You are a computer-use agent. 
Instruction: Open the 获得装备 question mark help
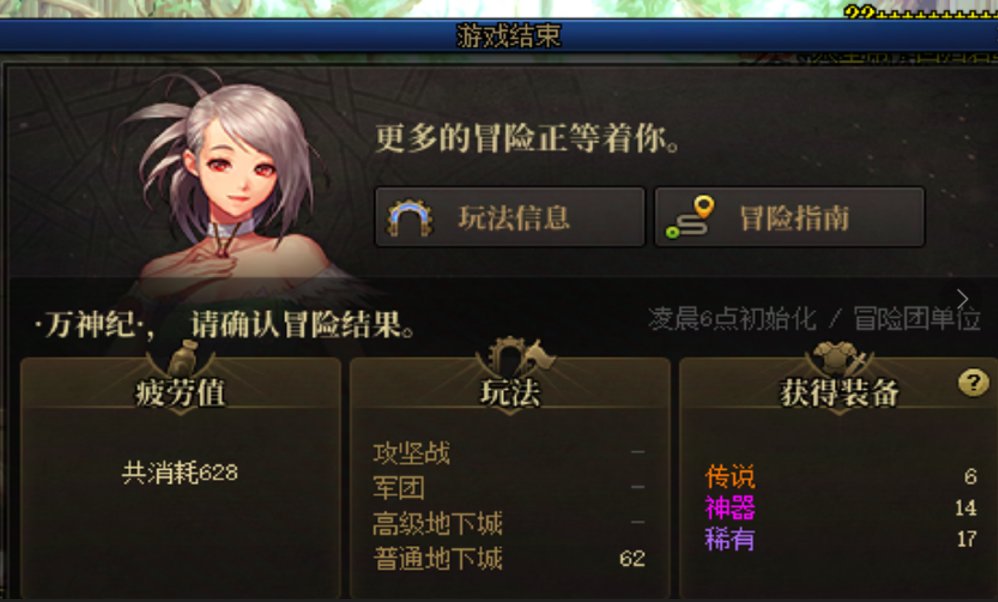tap(973, 382)
